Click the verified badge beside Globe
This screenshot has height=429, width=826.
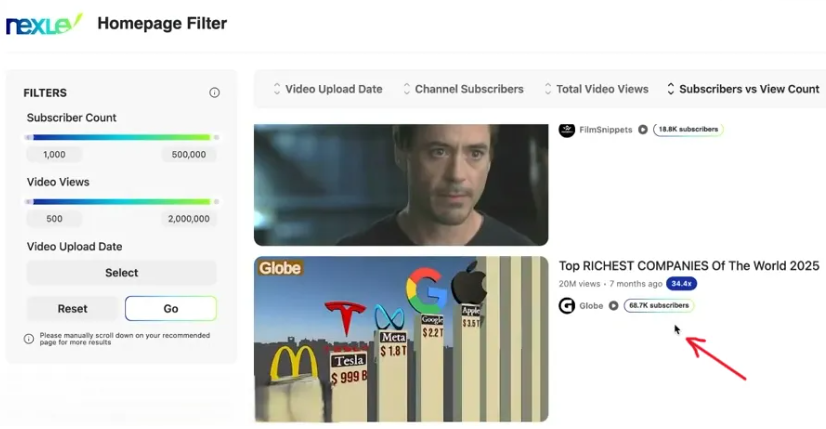[614, 306]
